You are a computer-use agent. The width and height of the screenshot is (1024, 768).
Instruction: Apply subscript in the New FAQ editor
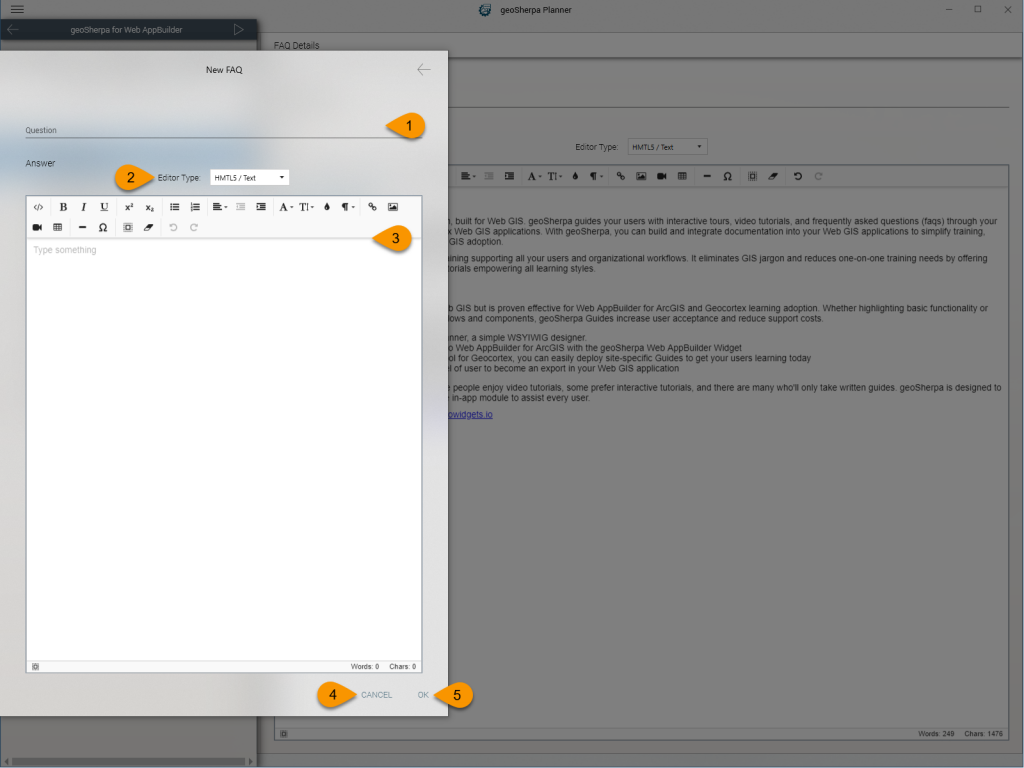pyautogui.click(x=150, y=207)
